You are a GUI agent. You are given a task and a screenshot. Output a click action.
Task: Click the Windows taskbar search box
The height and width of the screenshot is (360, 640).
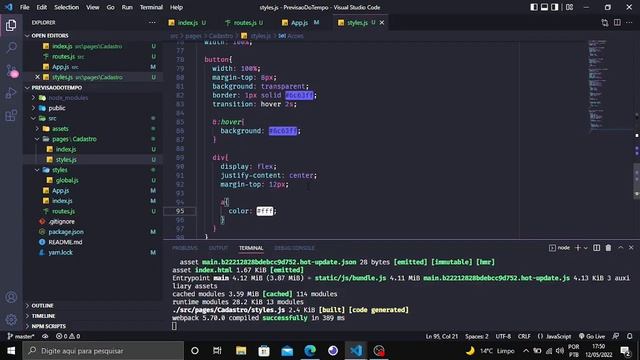[103, 351]
